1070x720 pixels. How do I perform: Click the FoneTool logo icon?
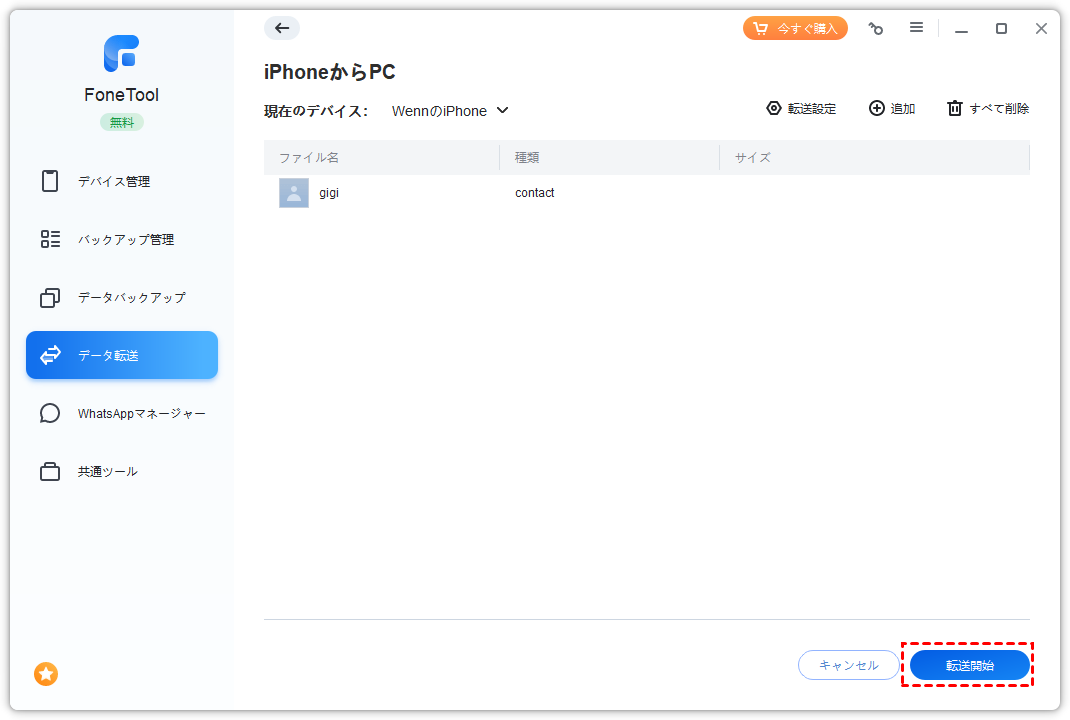point(121,54)
